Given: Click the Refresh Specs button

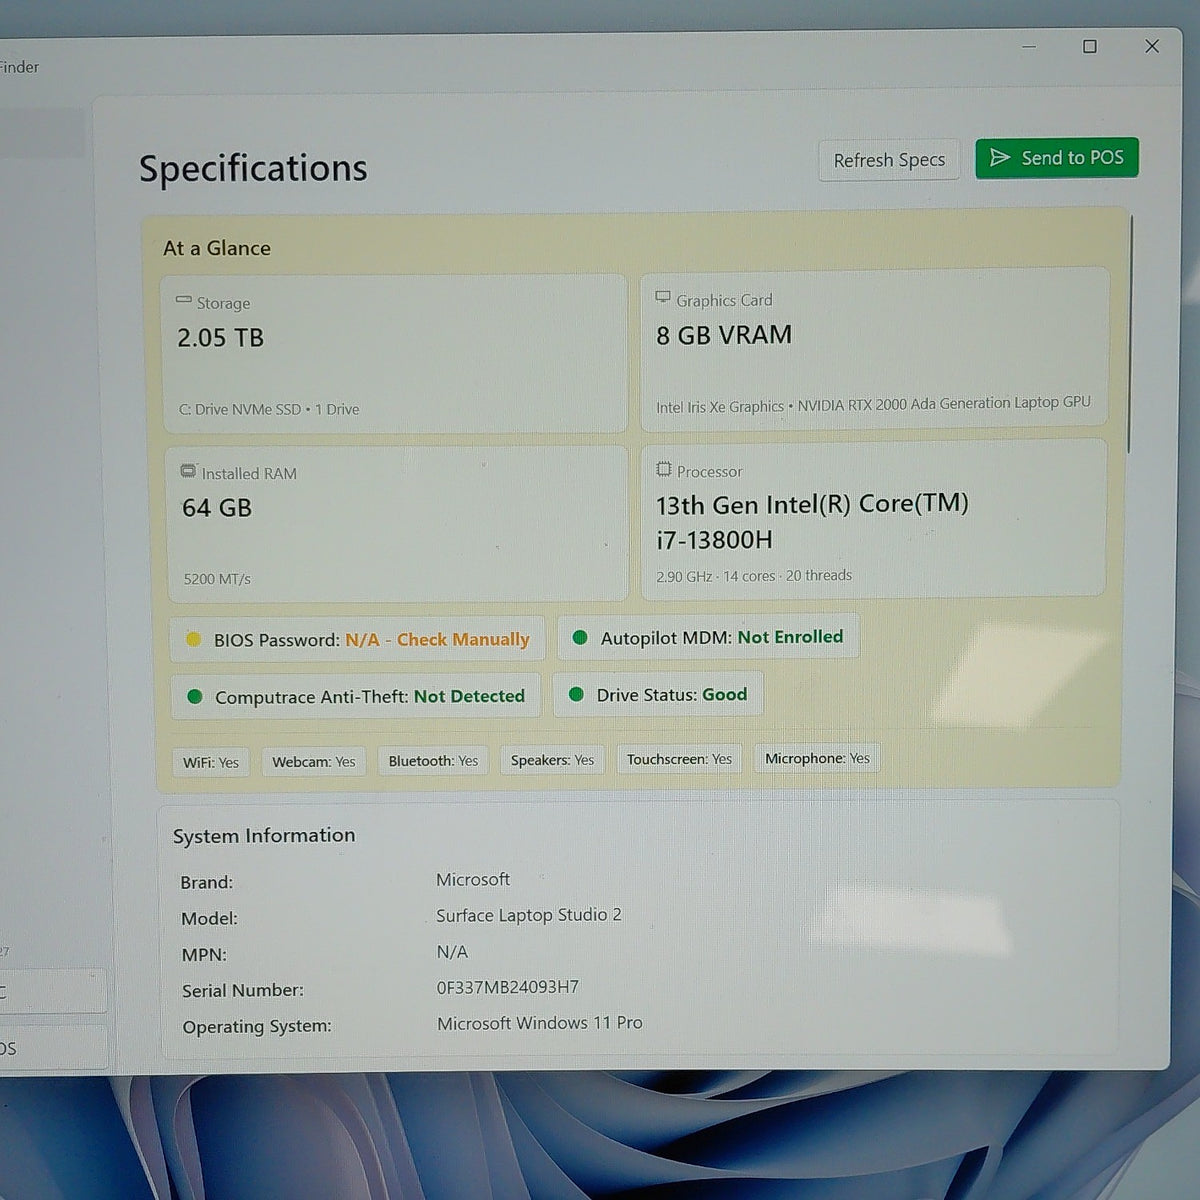Looking at the screenshot, I should [889, 160].
